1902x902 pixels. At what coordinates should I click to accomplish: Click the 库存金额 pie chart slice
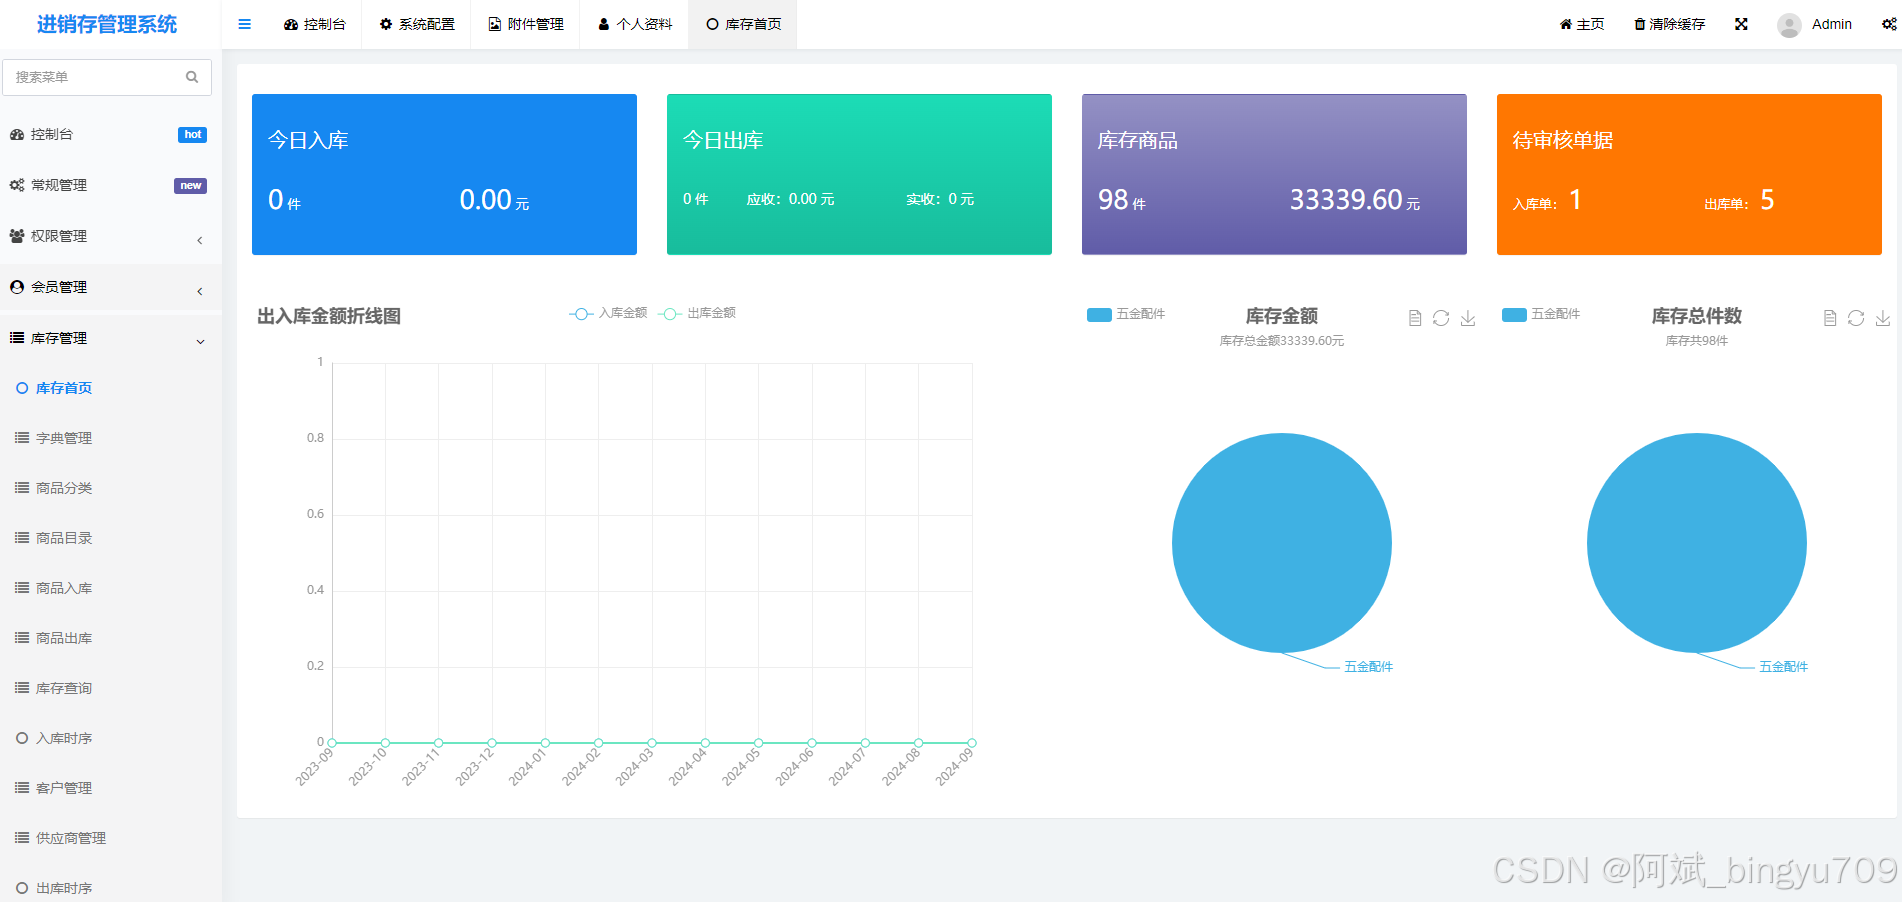(1282, 543)
